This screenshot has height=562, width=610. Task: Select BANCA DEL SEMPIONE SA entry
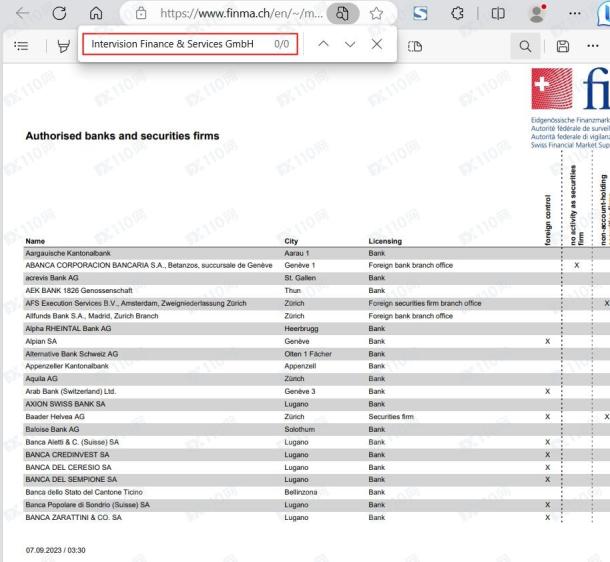click(x=71, y=480)
